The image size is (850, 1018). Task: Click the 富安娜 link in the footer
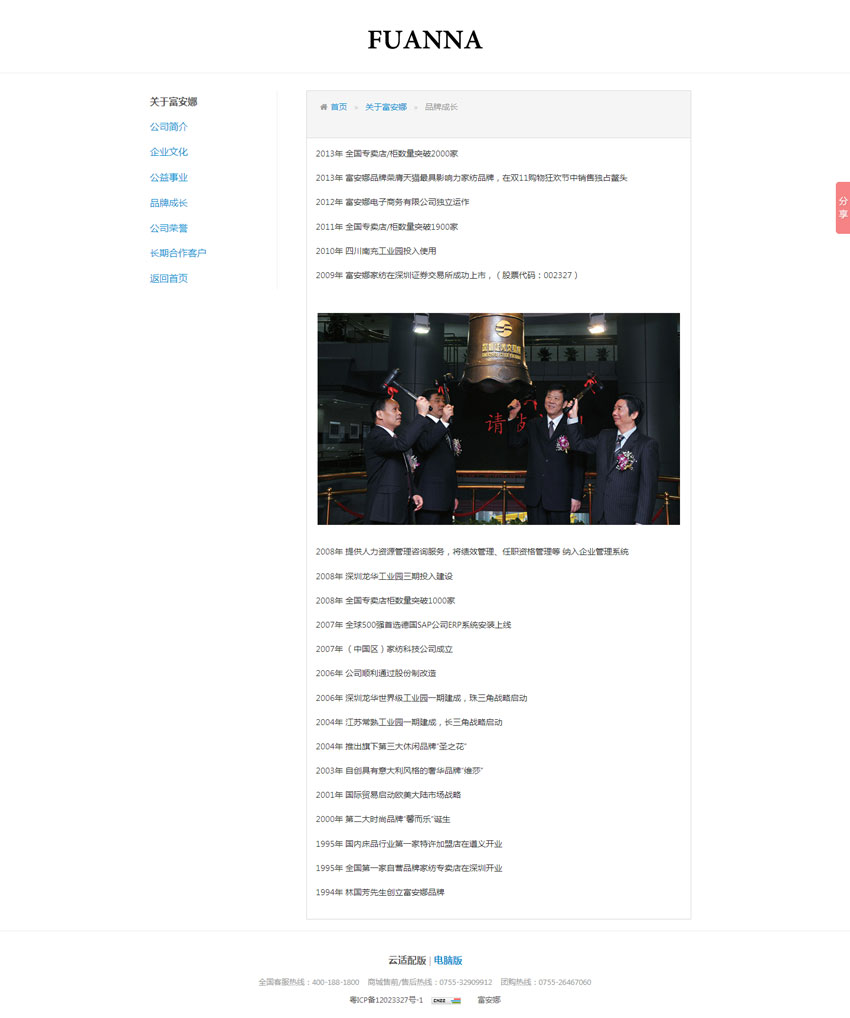[x=489, y=1000]
